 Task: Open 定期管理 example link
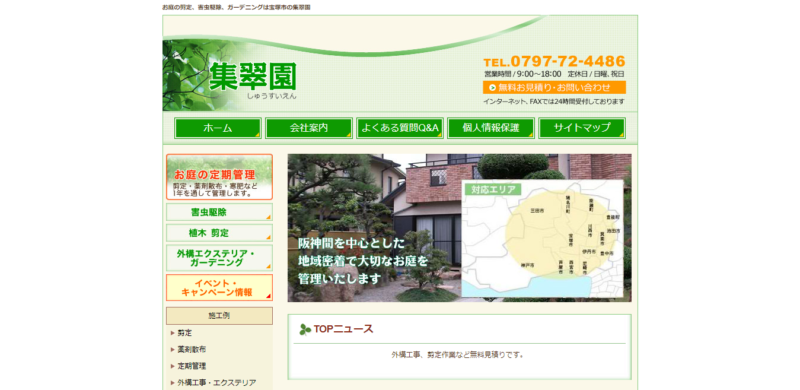click(x=192, y=366)
